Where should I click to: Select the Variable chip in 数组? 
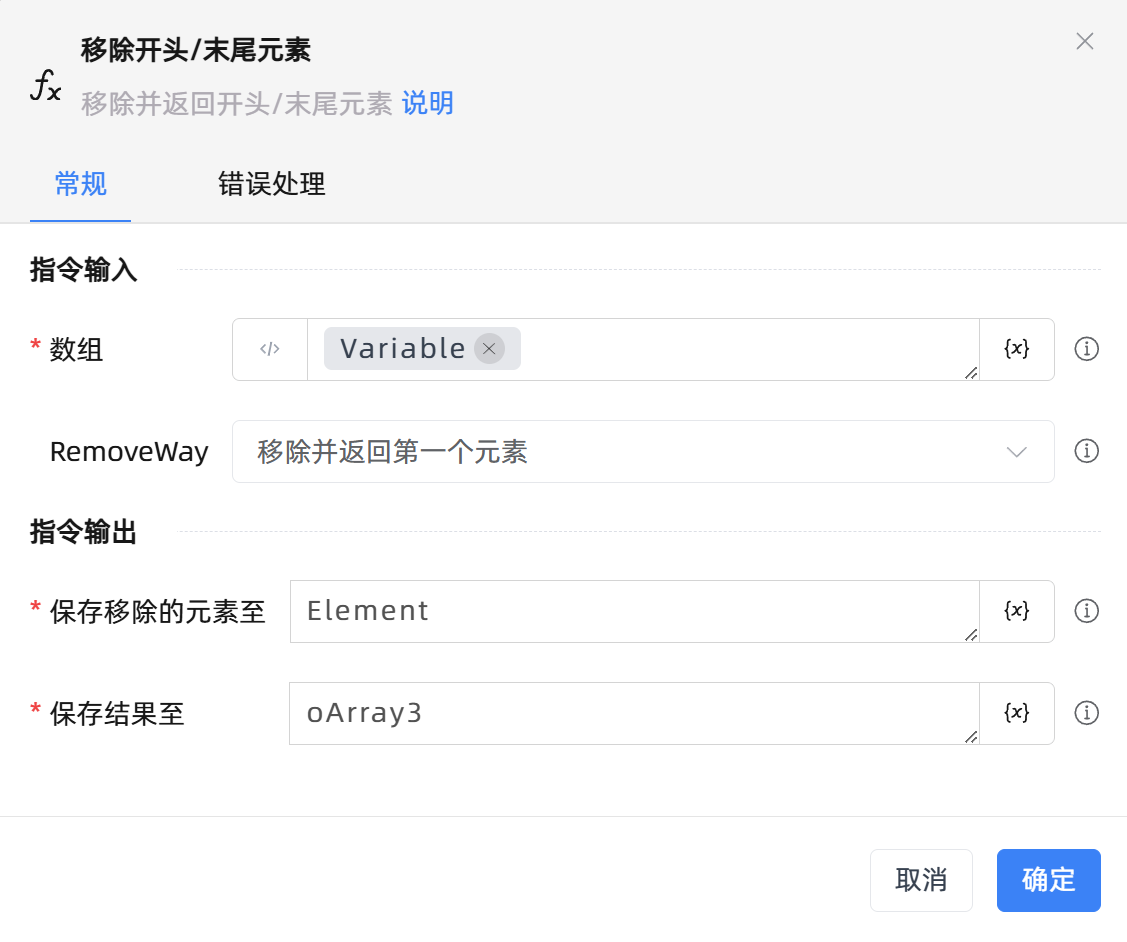tap(400, 348)
